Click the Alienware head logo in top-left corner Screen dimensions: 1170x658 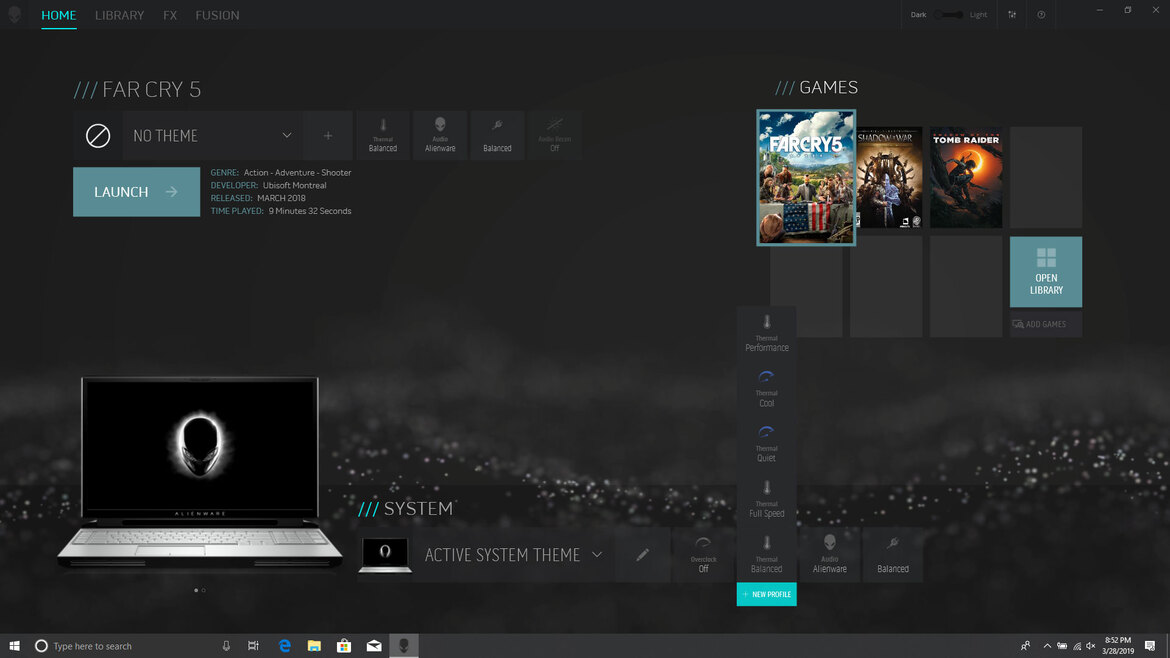coord(14,14)
